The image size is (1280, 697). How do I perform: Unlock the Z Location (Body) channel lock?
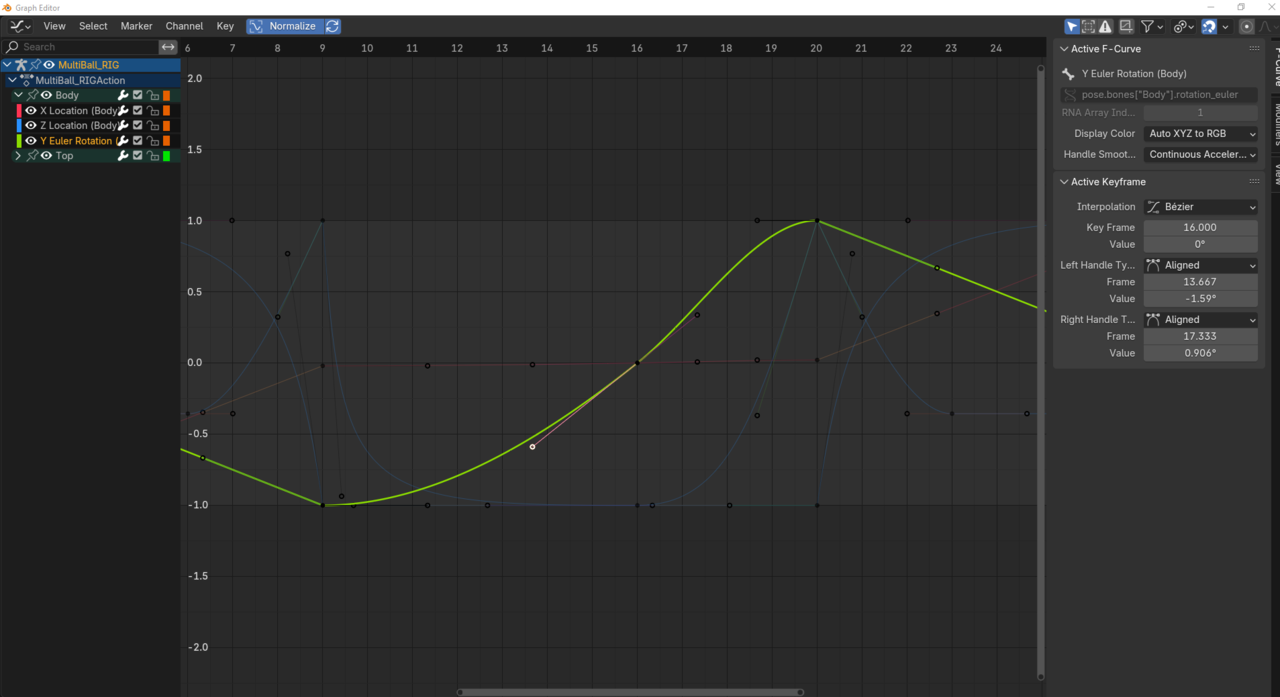(153, 125)
